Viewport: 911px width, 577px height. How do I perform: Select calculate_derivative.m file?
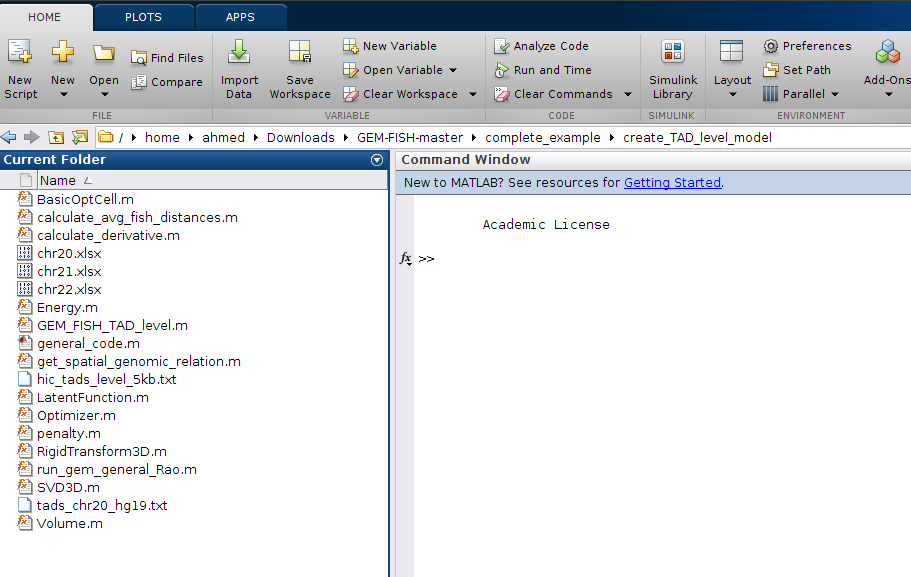108,235
